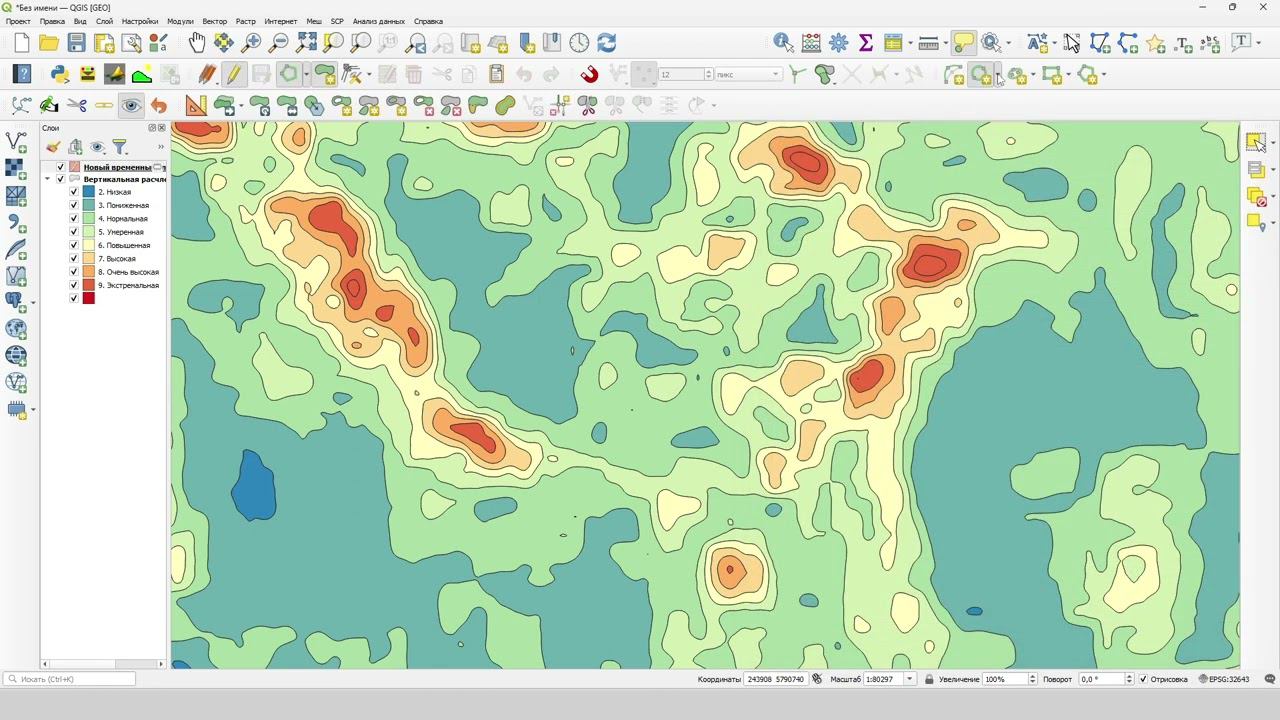Enable snapping with the red magnet icon

point(589,75)
